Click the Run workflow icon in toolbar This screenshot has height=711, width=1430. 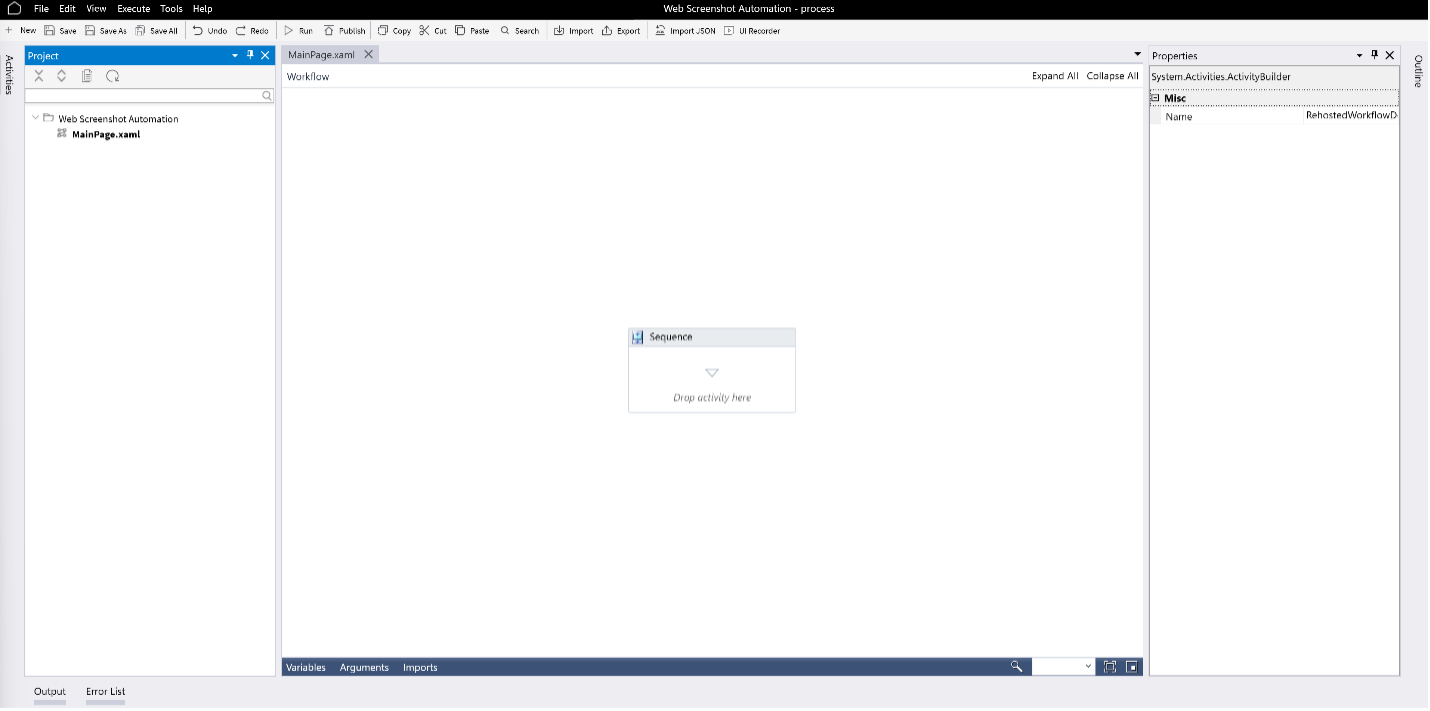[289, 31]
